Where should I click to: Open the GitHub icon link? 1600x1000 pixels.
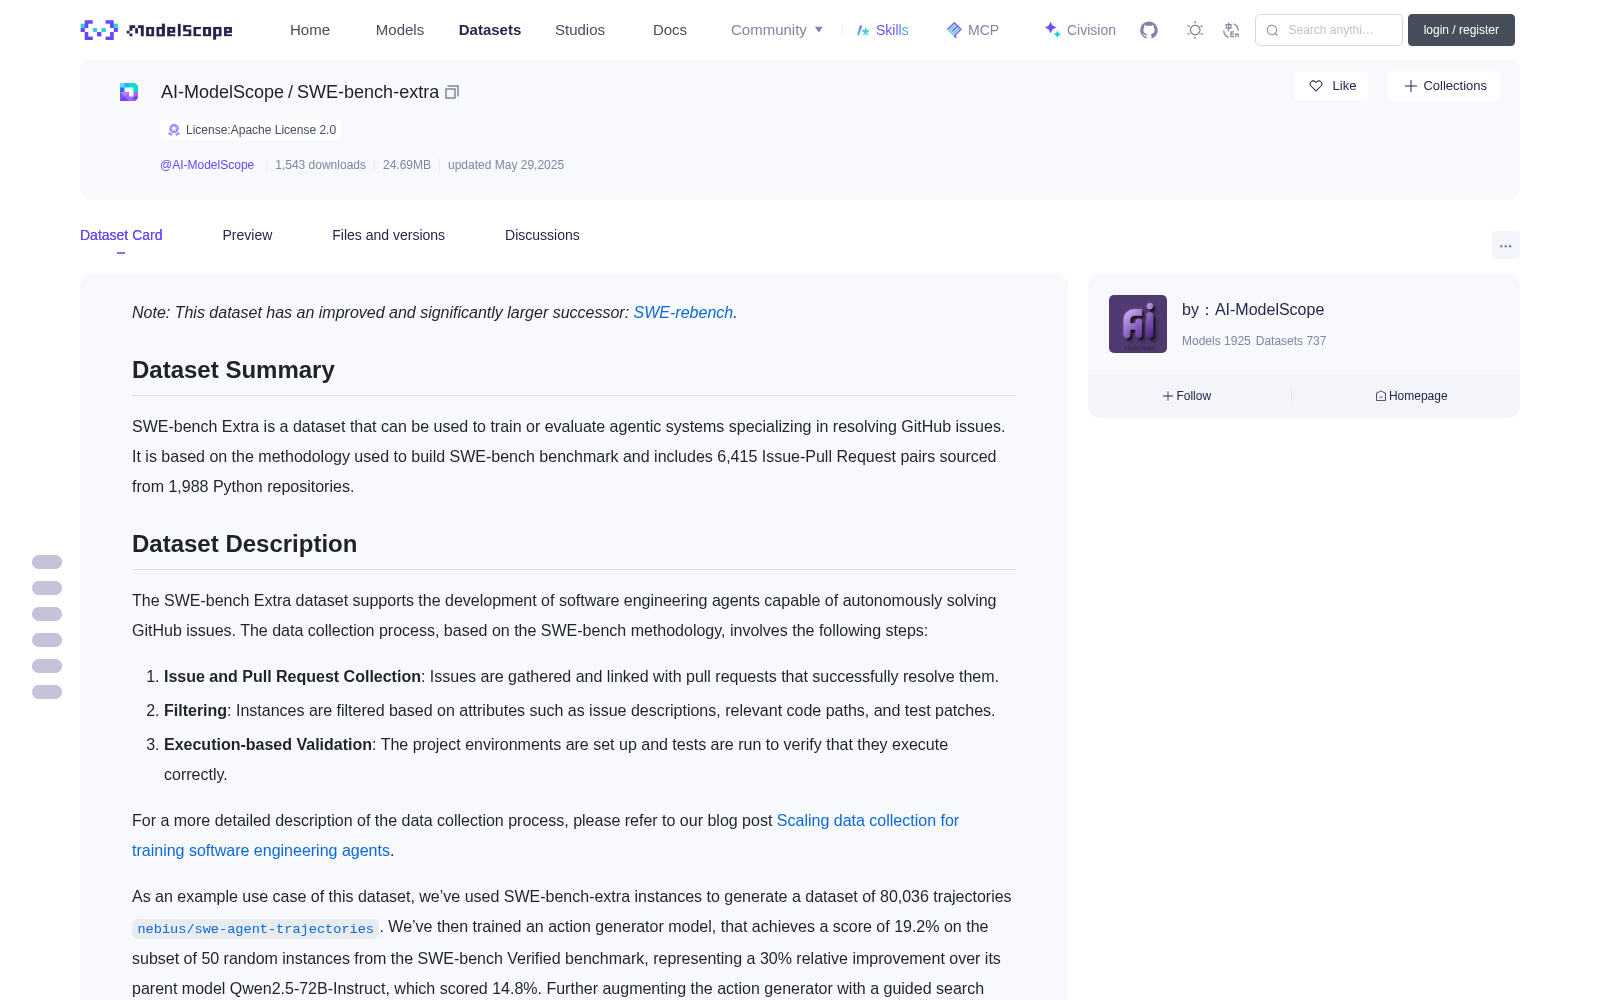(x=1149, y=30)
